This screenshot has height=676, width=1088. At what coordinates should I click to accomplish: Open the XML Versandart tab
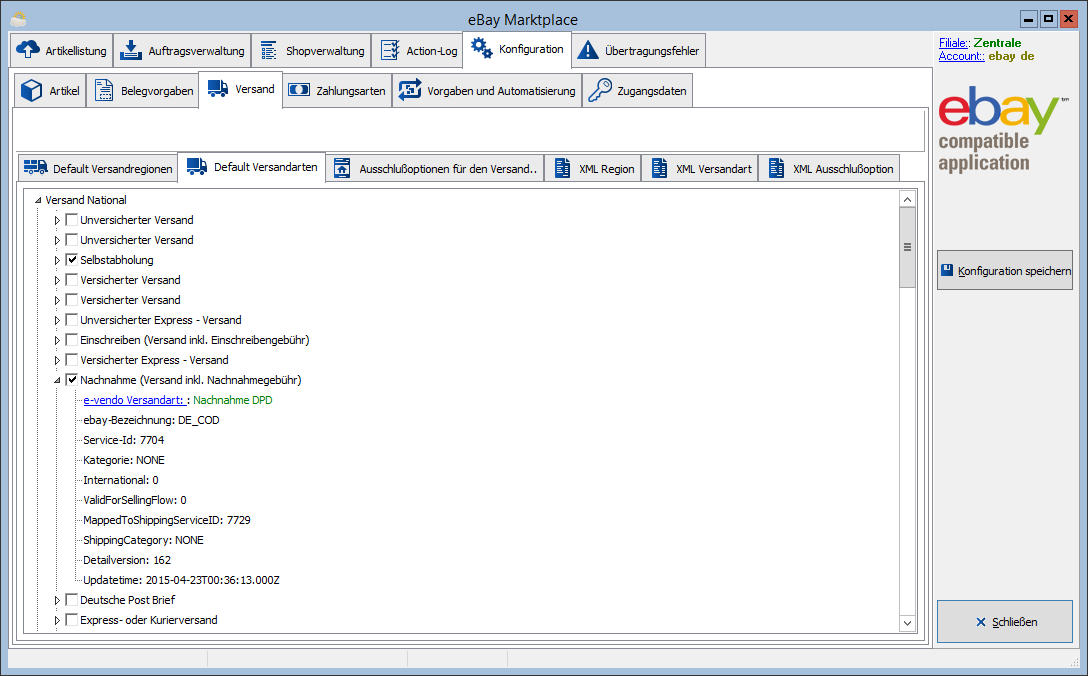click(700, 169)
